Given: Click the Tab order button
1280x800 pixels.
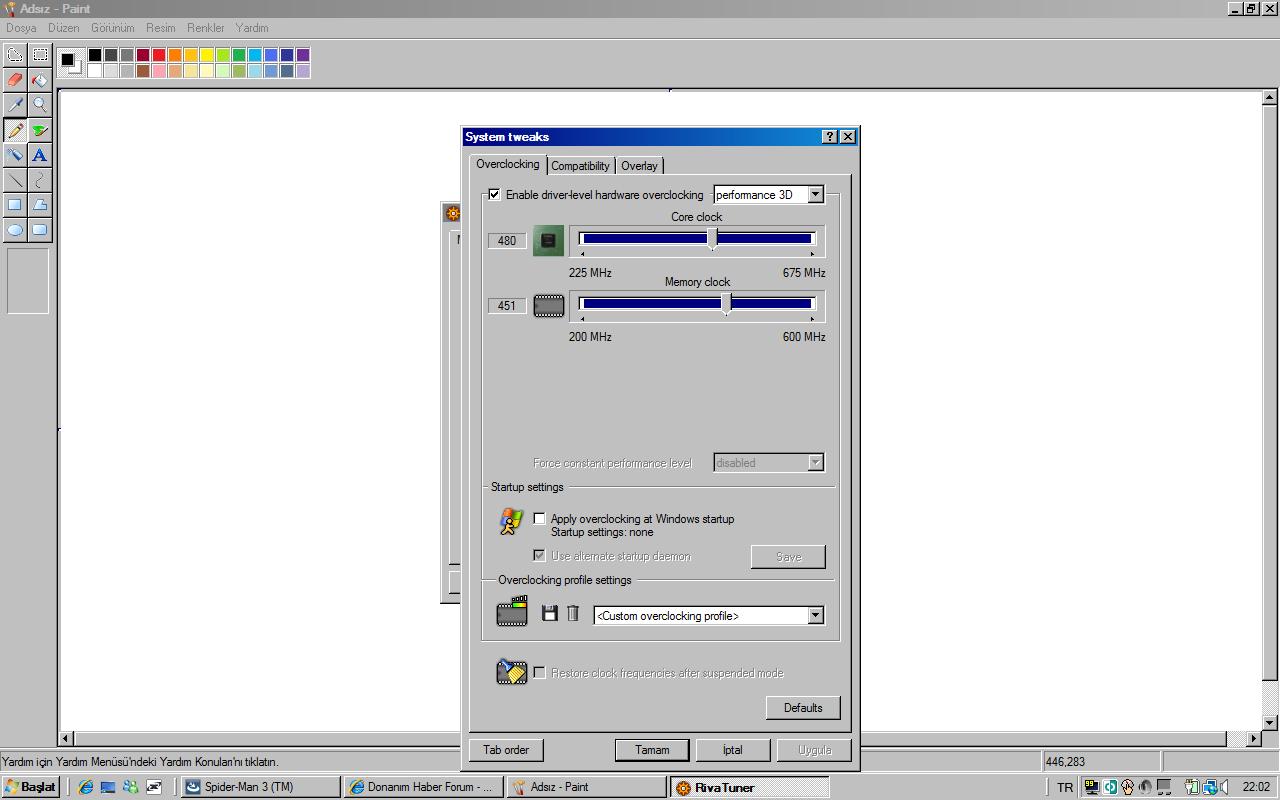Looking at the screenshot, I should [506, 750].
